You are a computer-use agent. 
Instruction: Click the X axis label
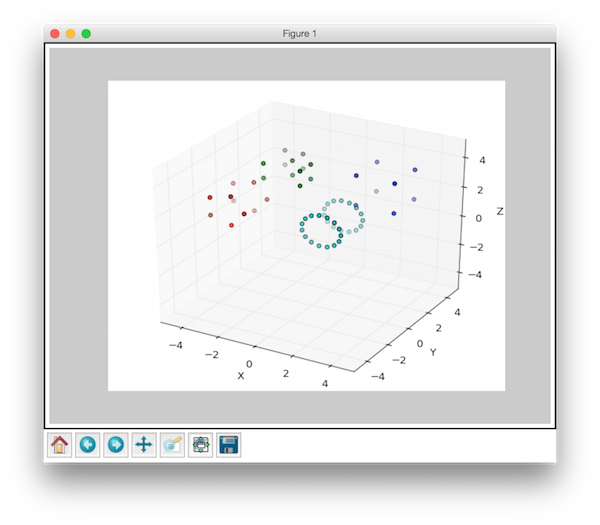pyautogui.click(x=240, y=376)
